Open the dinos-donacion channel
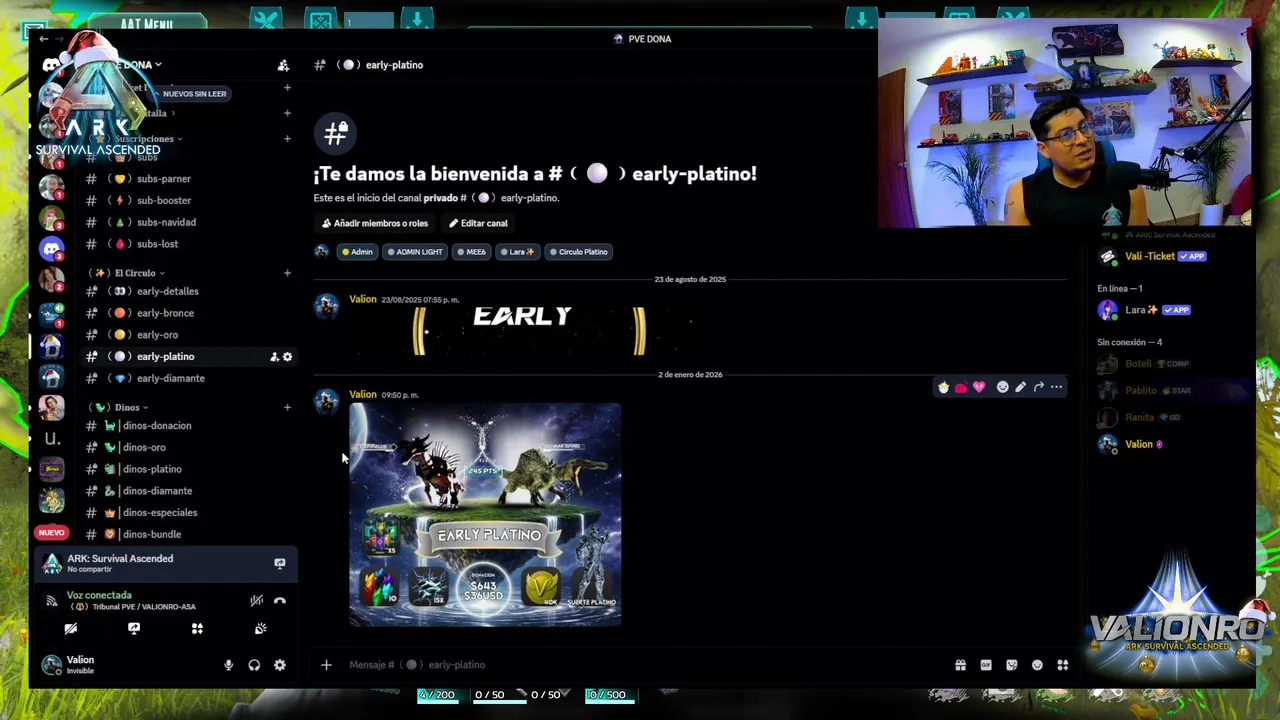The image size is (1280, 720). 188,426
